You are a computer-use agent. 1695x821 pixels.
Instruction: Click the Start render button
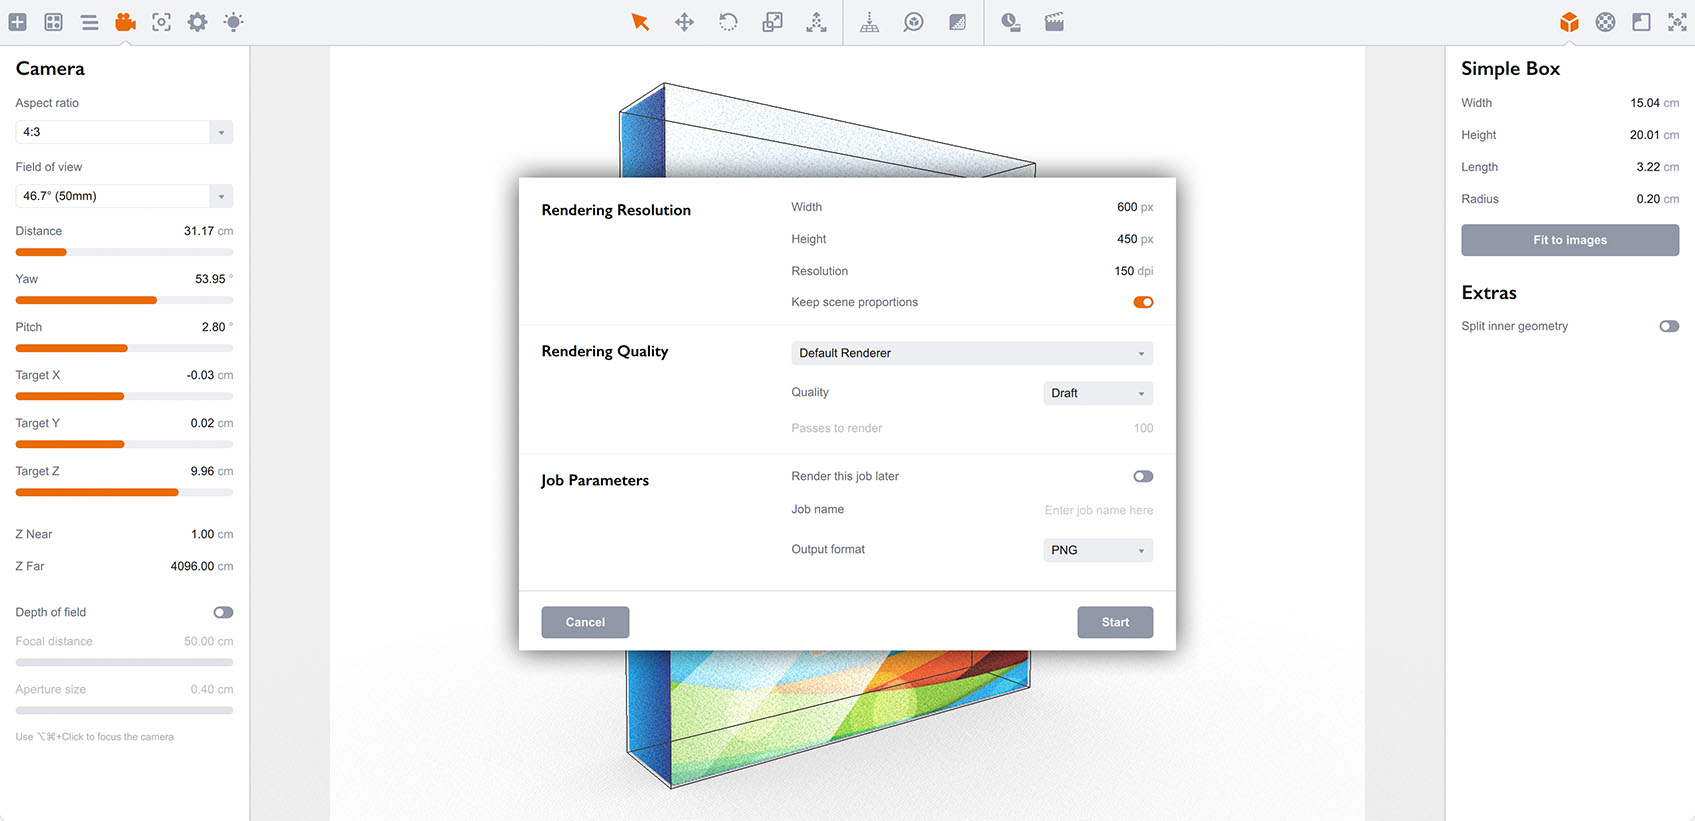pyautogui.click(x=1115, y=622)
